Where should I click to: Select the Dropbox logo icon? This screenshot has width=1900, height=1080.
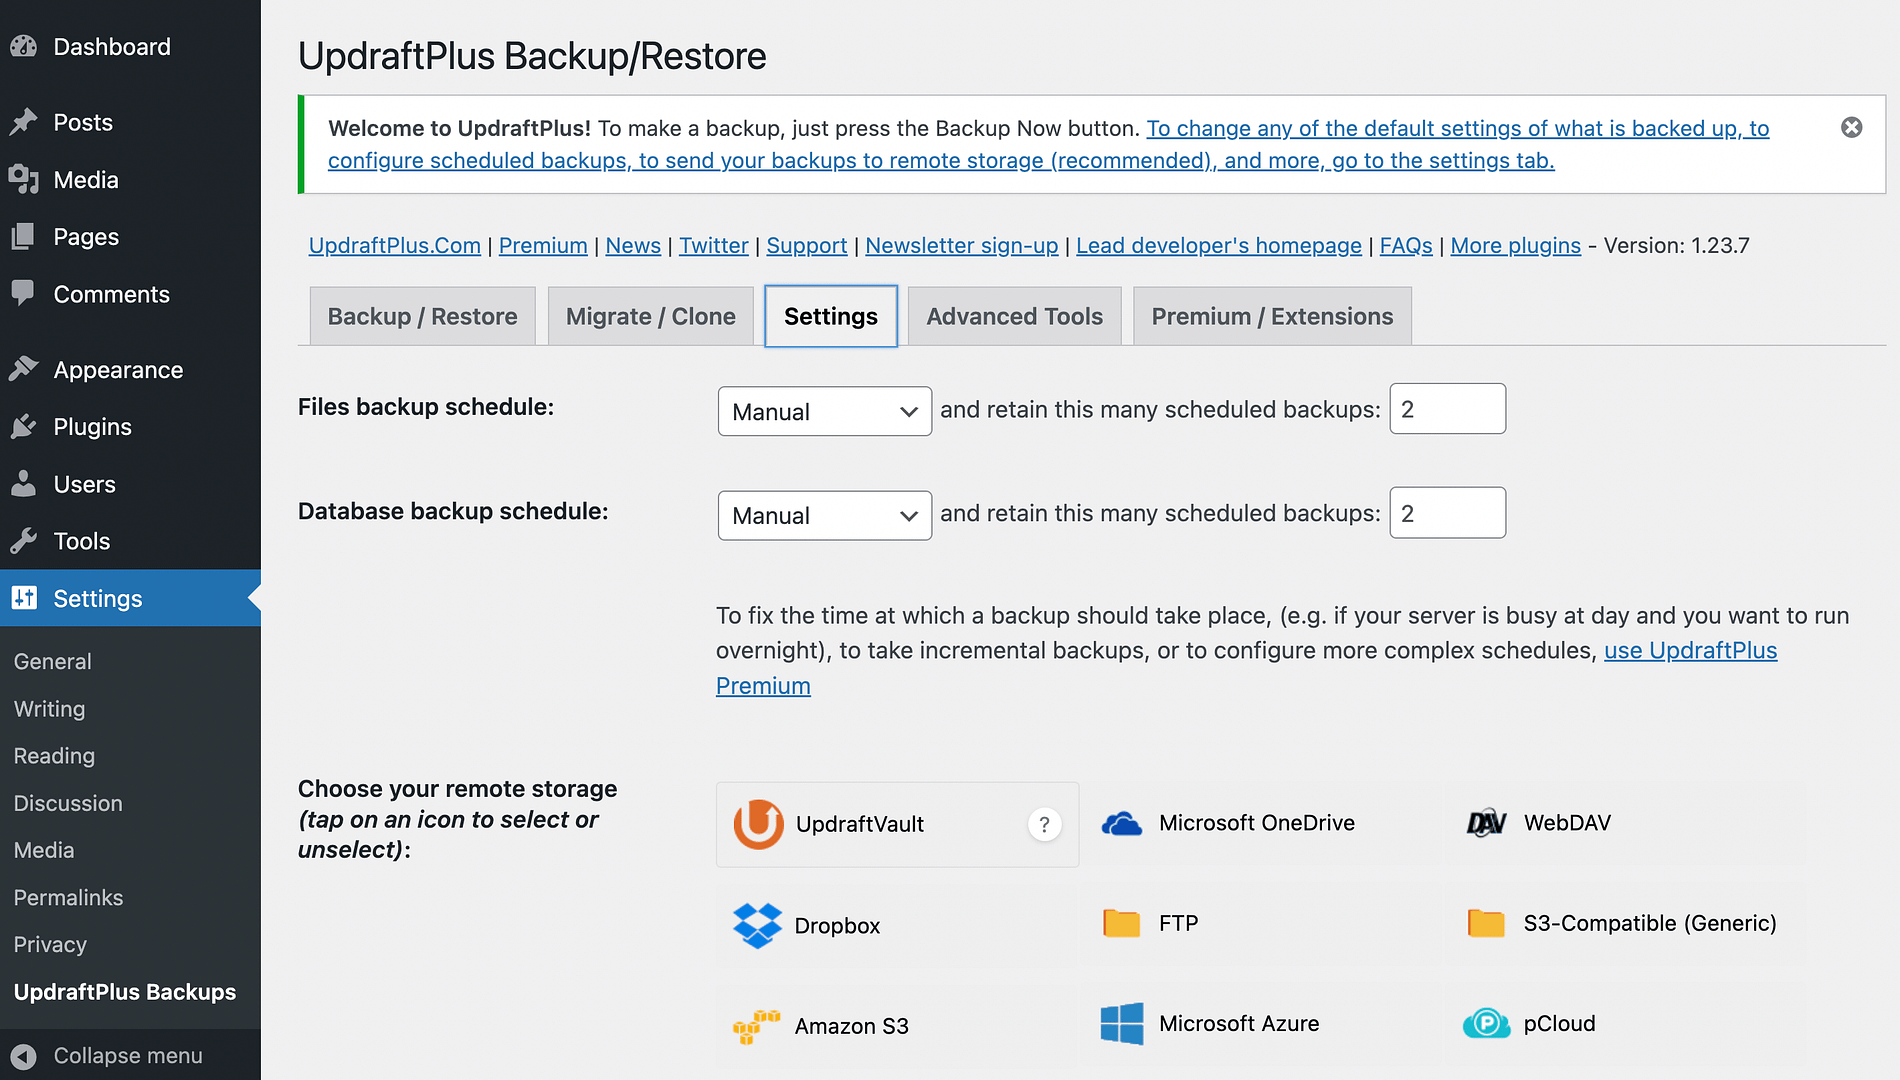[757, 926]
